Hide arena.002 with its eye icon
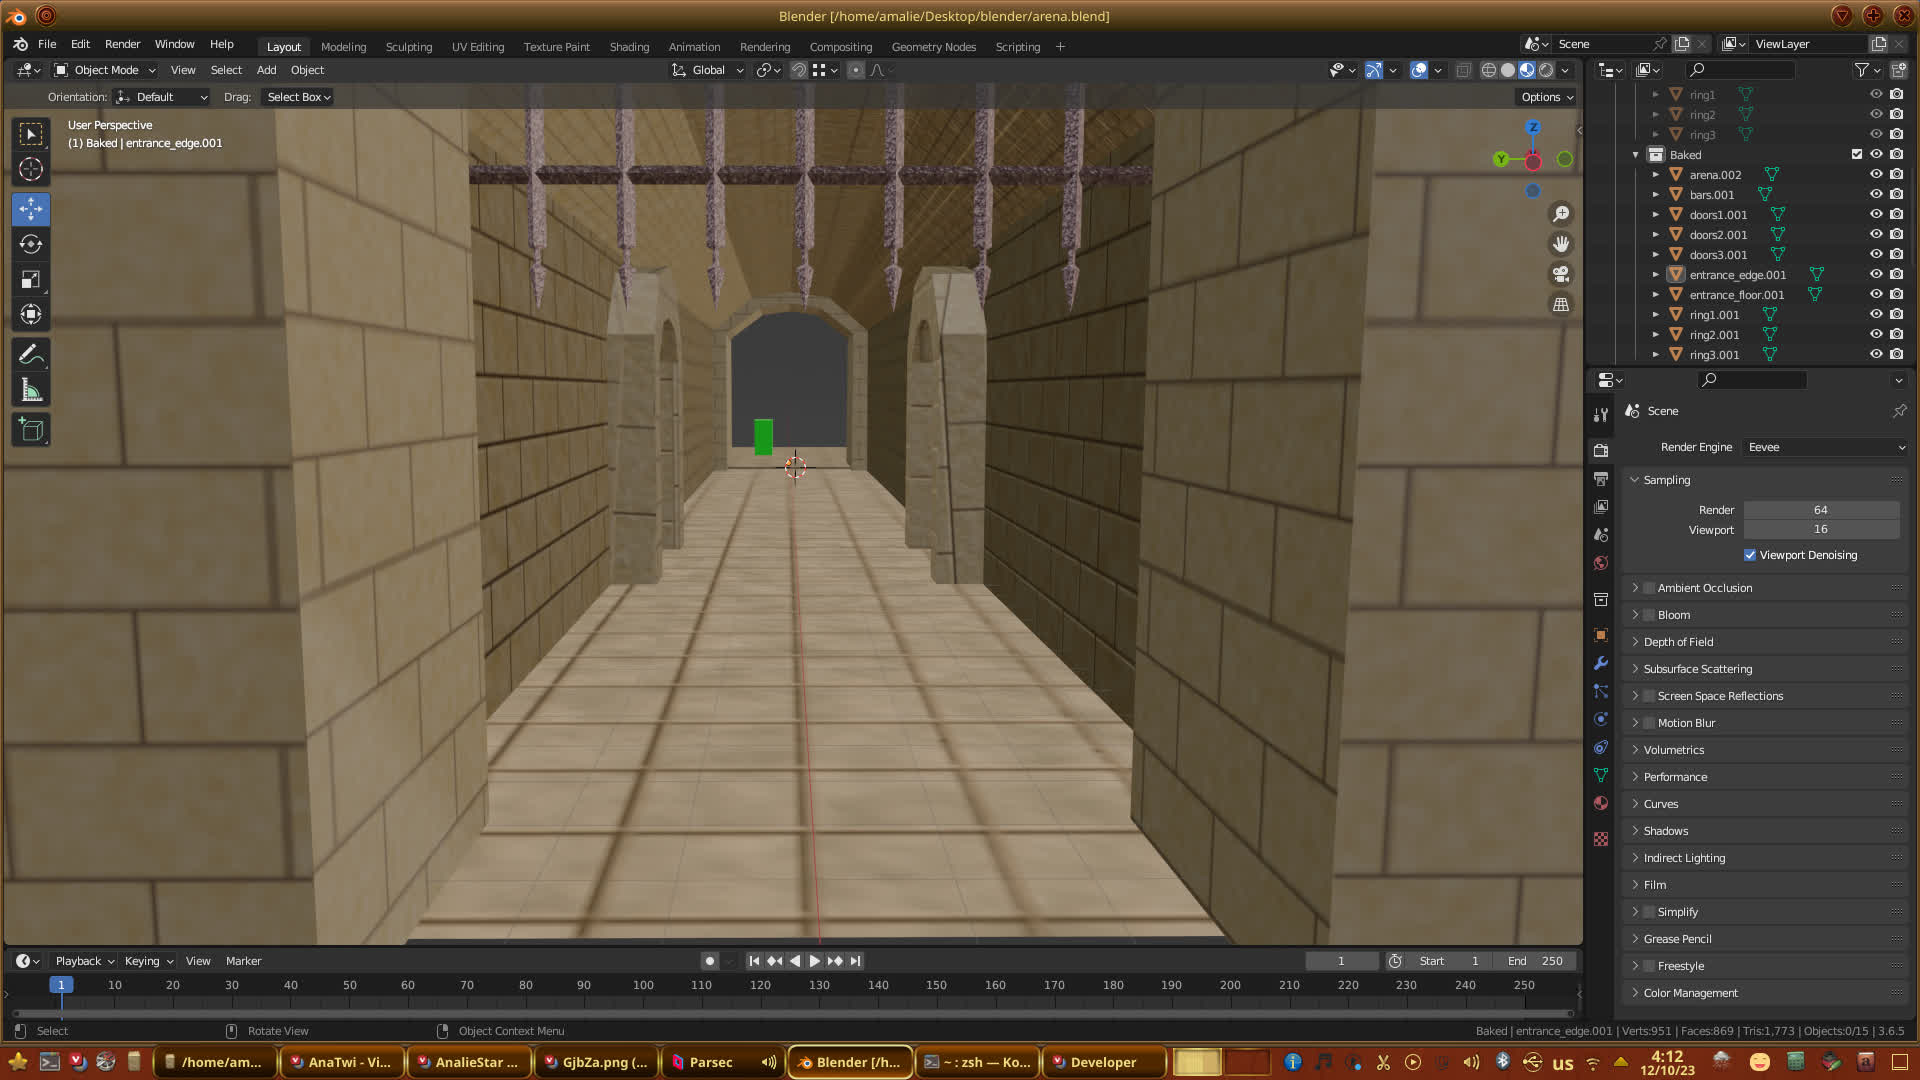 point(1876,174)
